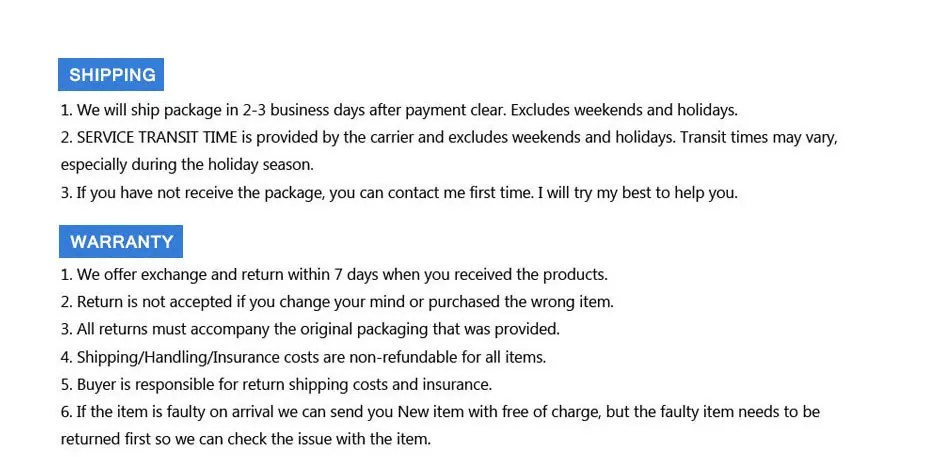Click the words 'purchased the wrong item'
The width and height of the screenshot is (930, 457).
coord(521,302)
